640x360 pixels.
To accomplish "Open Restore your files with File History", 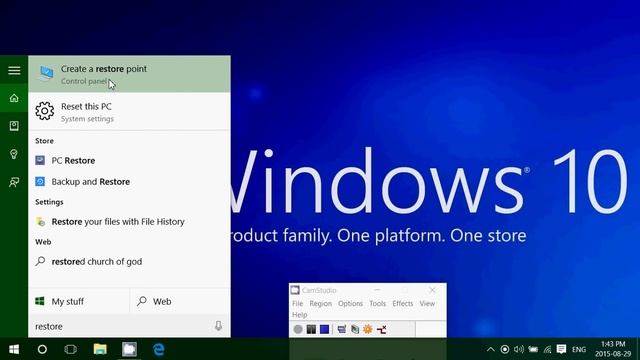I will click(x=129, y=222).
